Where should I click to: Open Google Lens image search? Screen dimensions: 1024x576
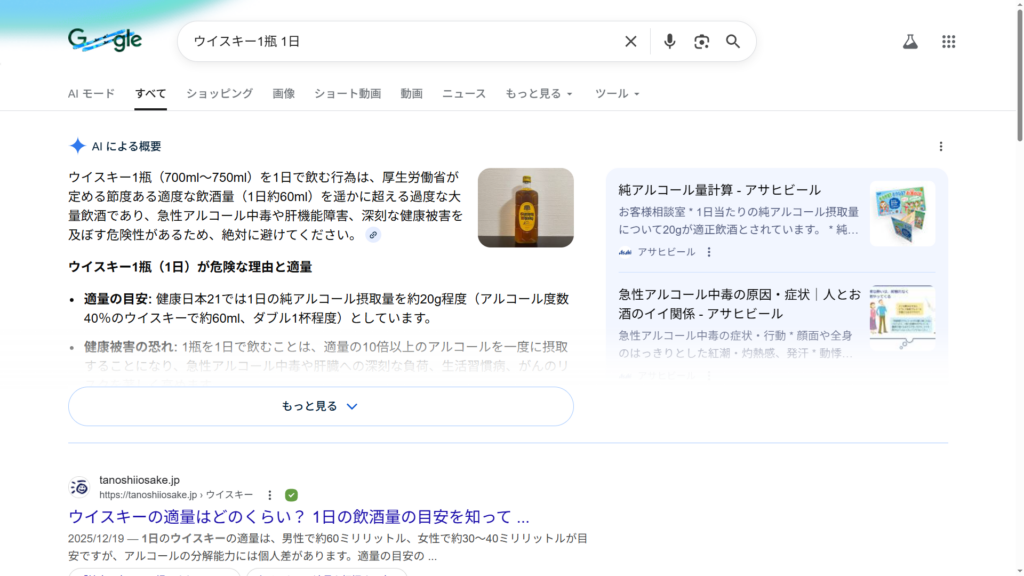tap(702, 41)
